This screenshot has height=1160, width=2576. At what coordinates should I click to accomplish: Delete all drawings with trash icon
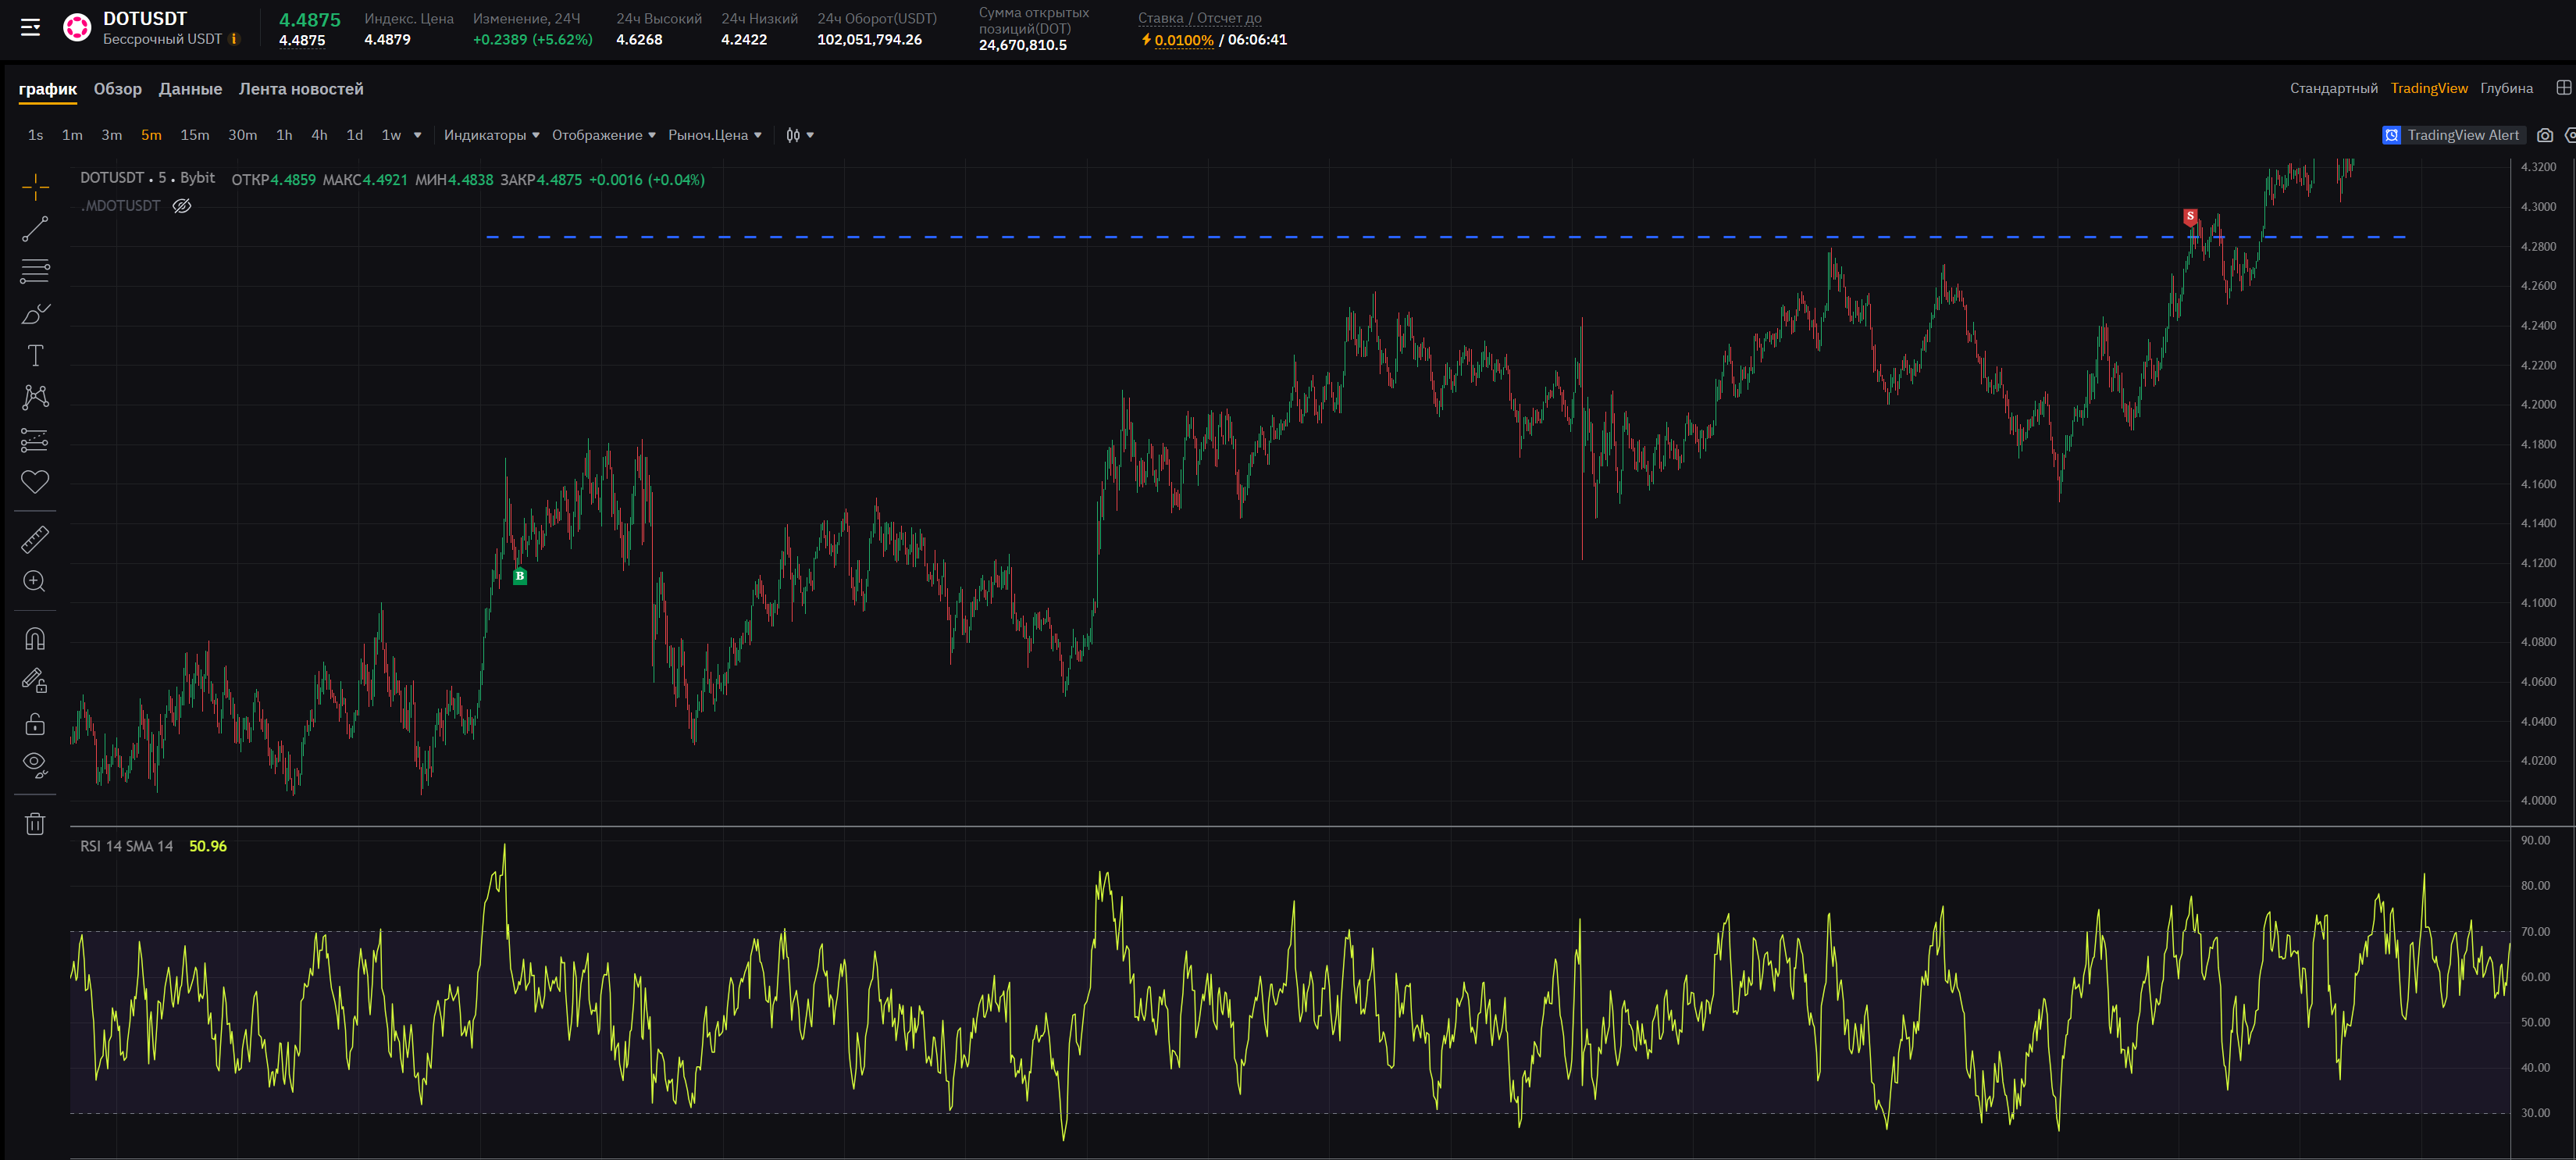point(35,824)
